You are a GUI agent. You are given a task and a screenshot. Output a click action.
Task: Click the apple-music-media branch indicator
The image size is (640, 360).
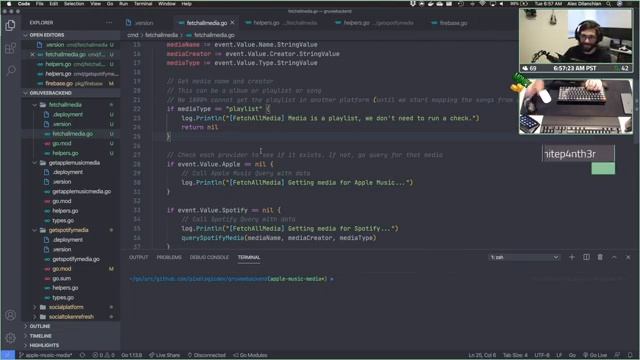[46, 355]
